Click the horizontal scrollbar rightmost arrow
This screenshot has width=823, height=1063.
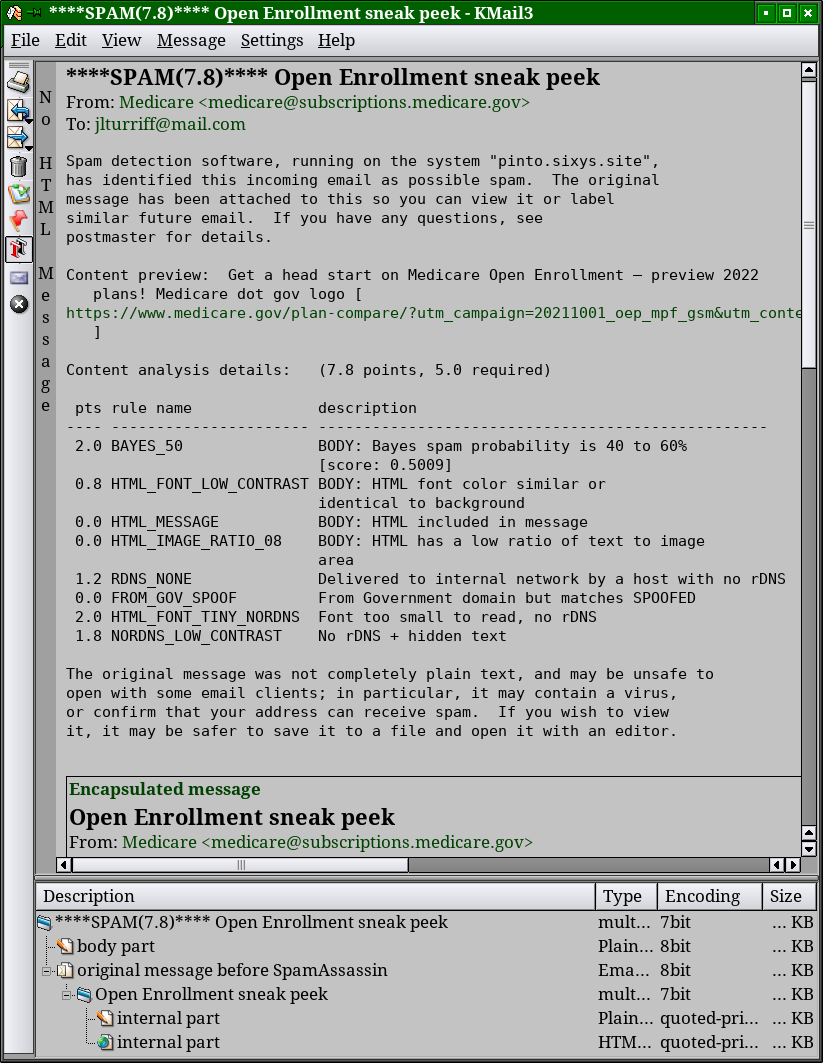tap(792, 865)
